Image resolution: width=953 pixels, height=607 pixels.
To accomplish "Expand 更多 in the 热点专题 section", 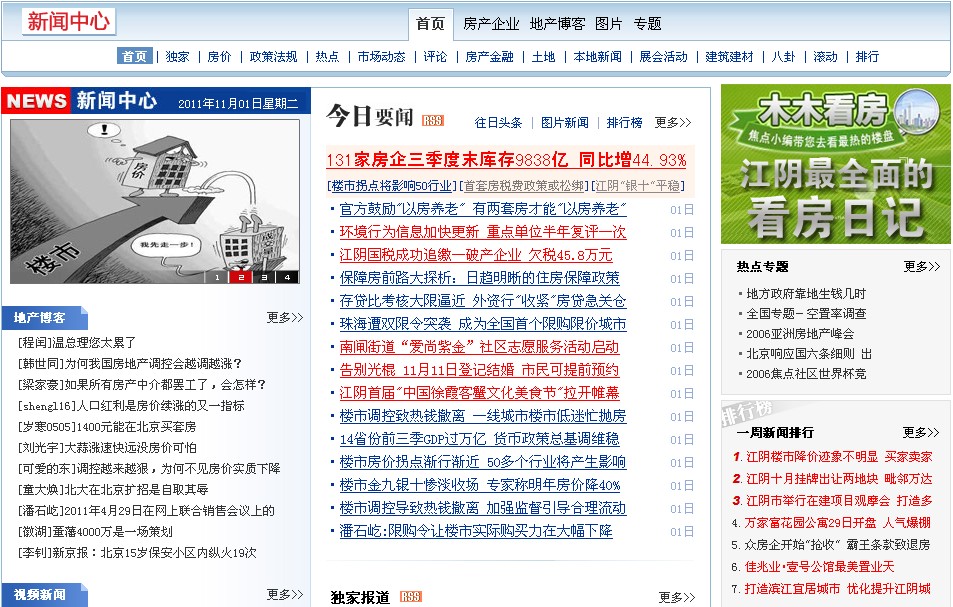I will (x=921, y=267).
